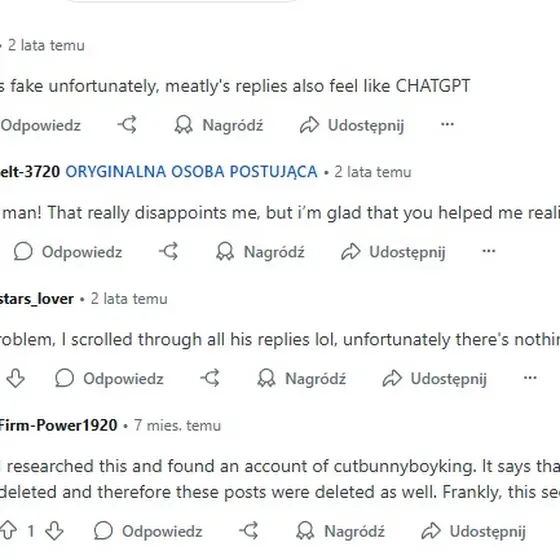Reply to Firm-Power1920 comment via Odpowiedz
This screenshot has width=560, height=560.
[148, 531]
